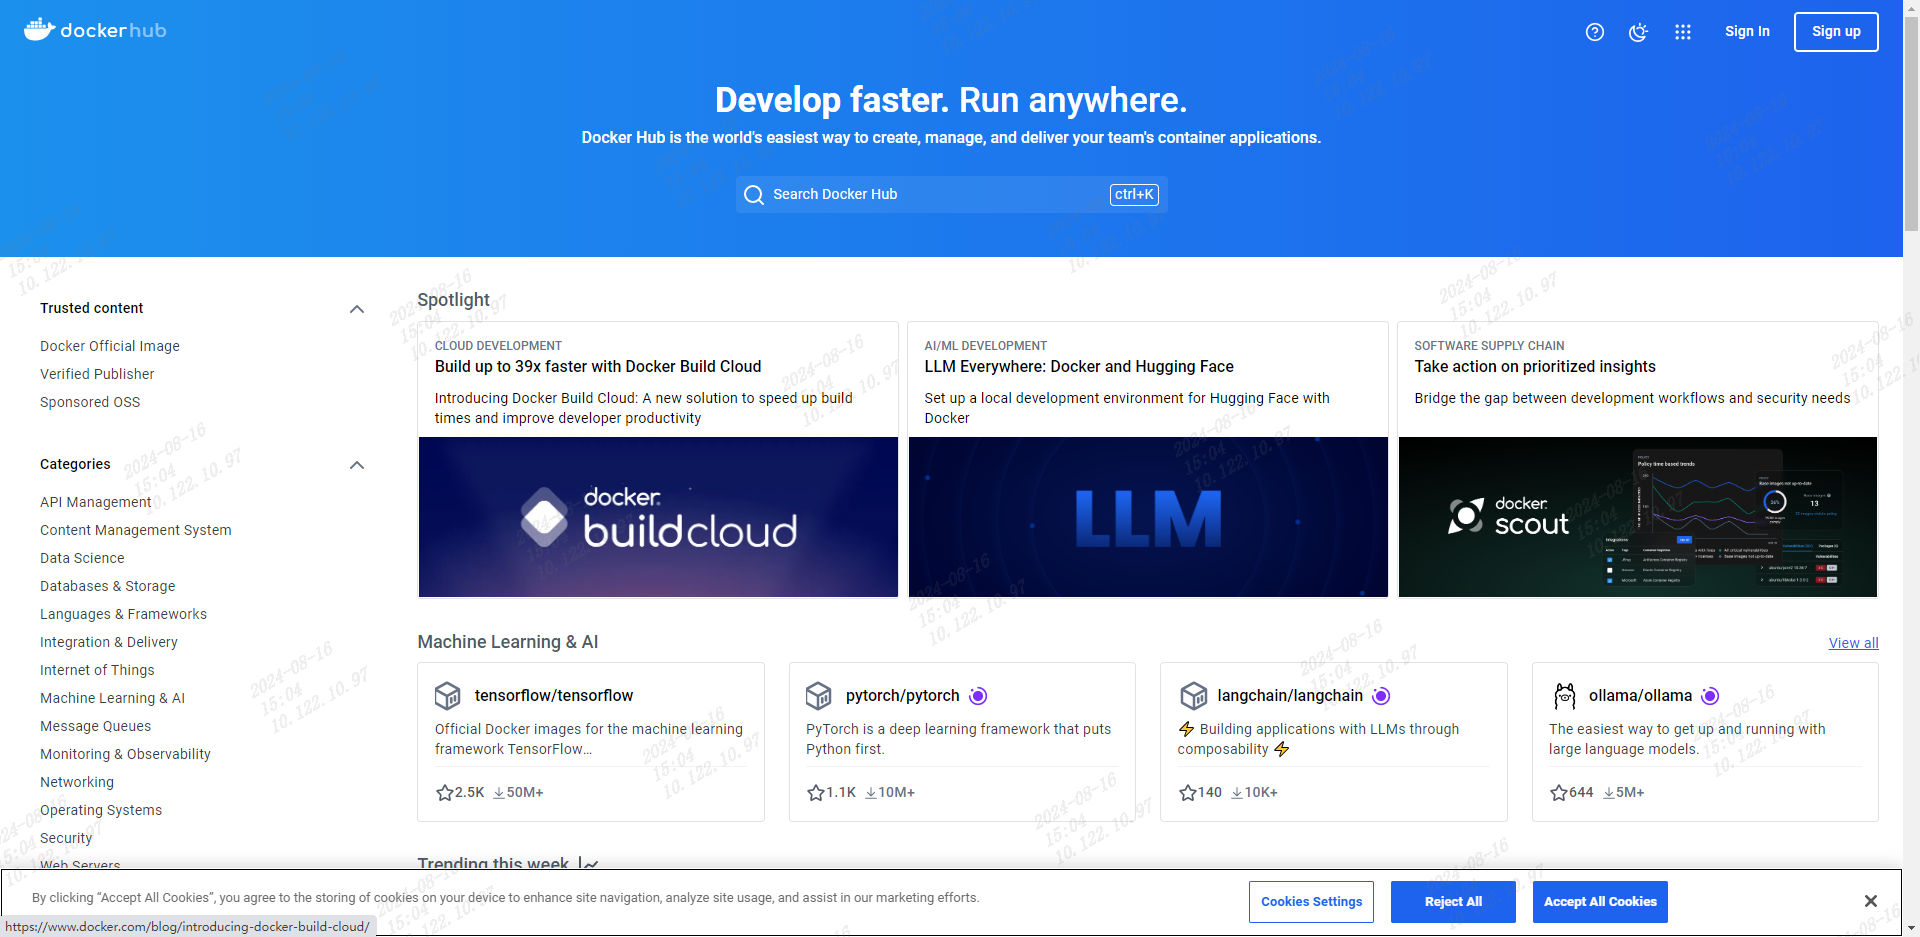Open the Docker Build Cloud banner image
The image size is (1920, 937).
(658, 517)
